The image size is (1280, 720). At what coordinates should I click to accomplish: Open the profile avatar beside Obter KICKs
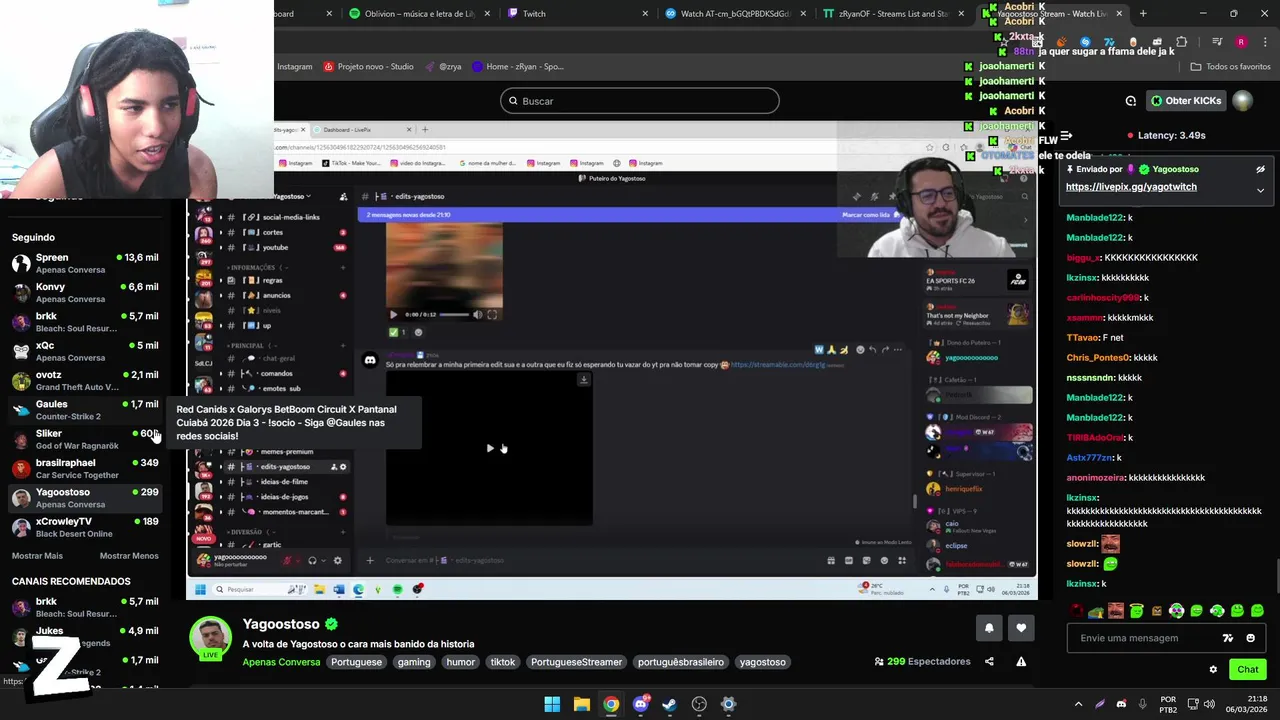coord(1242,101)
